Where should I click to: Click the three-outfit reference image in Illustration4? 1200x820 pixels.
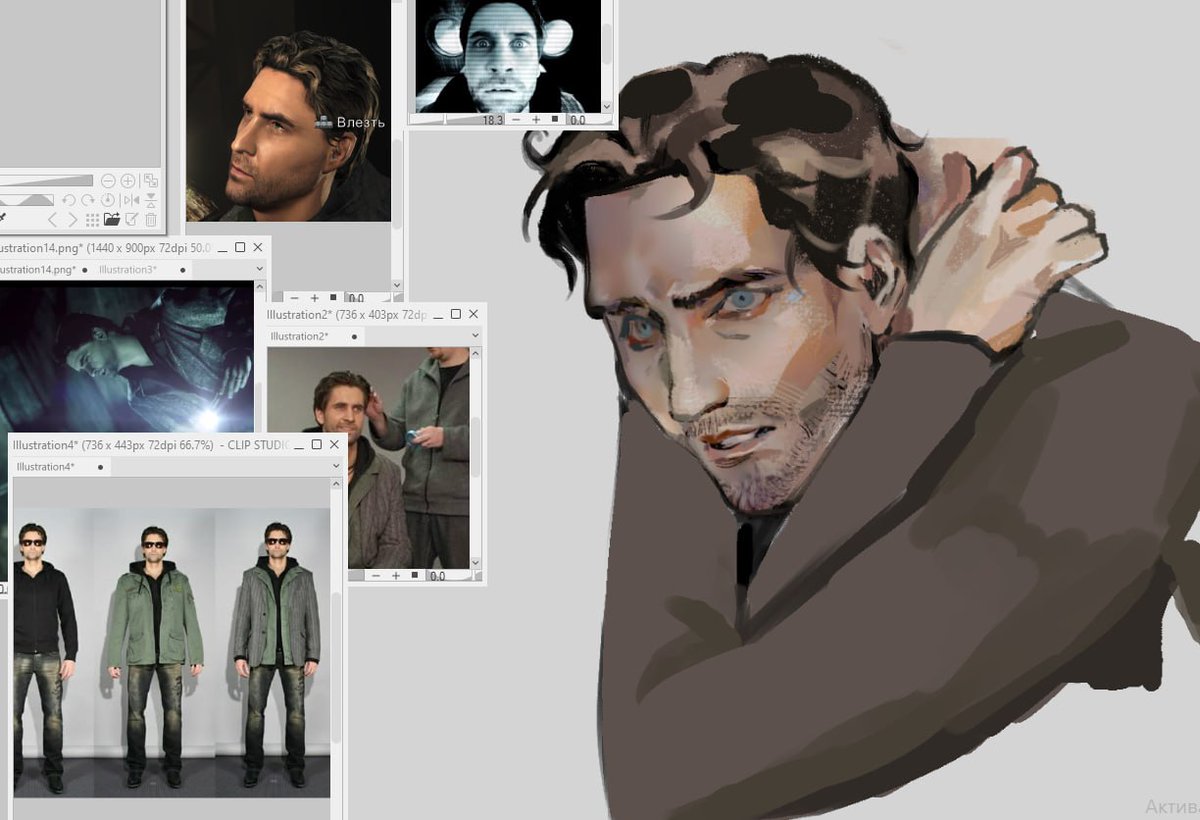pyautogui.click(x=172, y=652)
